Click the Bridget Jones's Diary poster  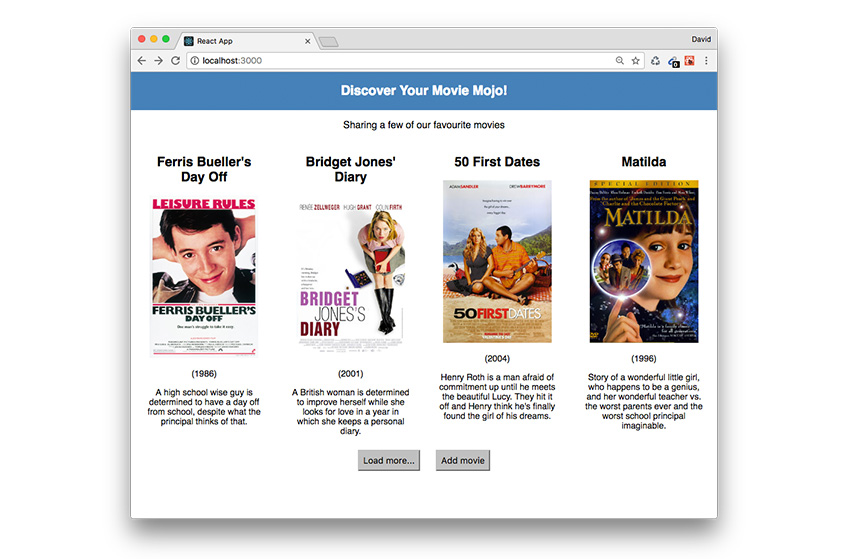[x=351, y=277]
